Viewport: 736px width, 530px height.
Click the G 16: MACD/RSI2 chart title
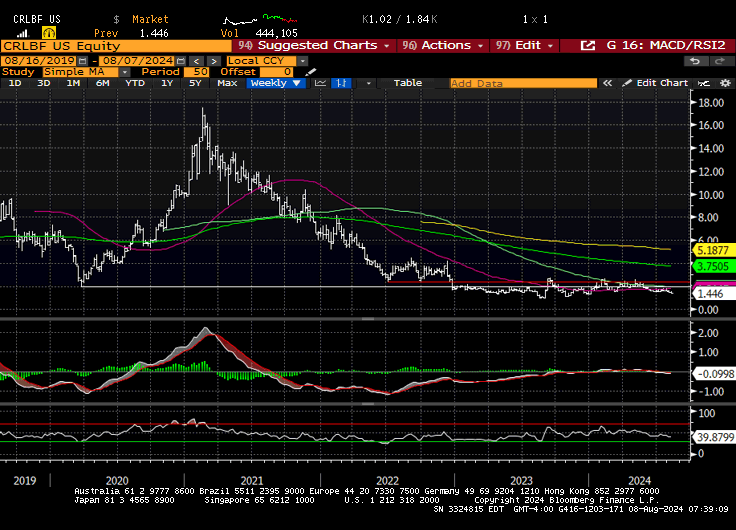coord(666,46)
